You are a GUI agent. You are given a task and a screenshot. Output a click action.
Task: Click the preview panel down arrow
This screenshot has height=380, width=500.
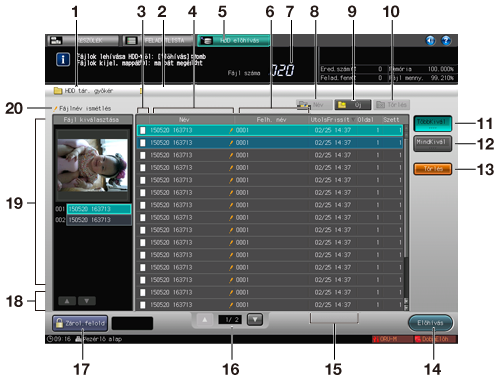point(87,301)
